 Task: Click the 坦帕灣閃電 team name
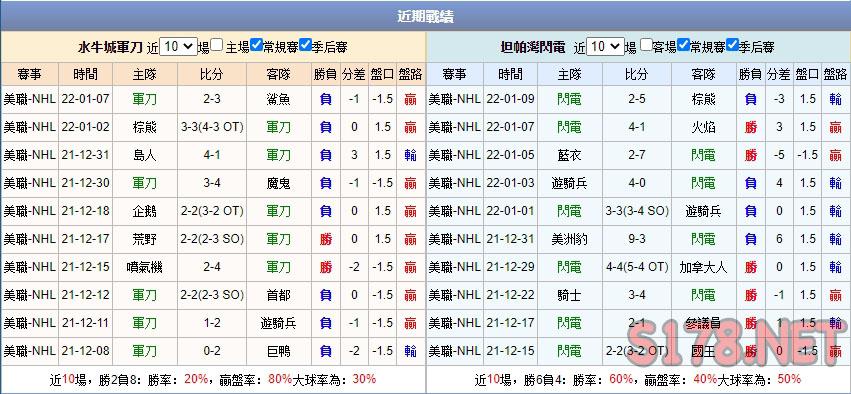pos(532,47)
